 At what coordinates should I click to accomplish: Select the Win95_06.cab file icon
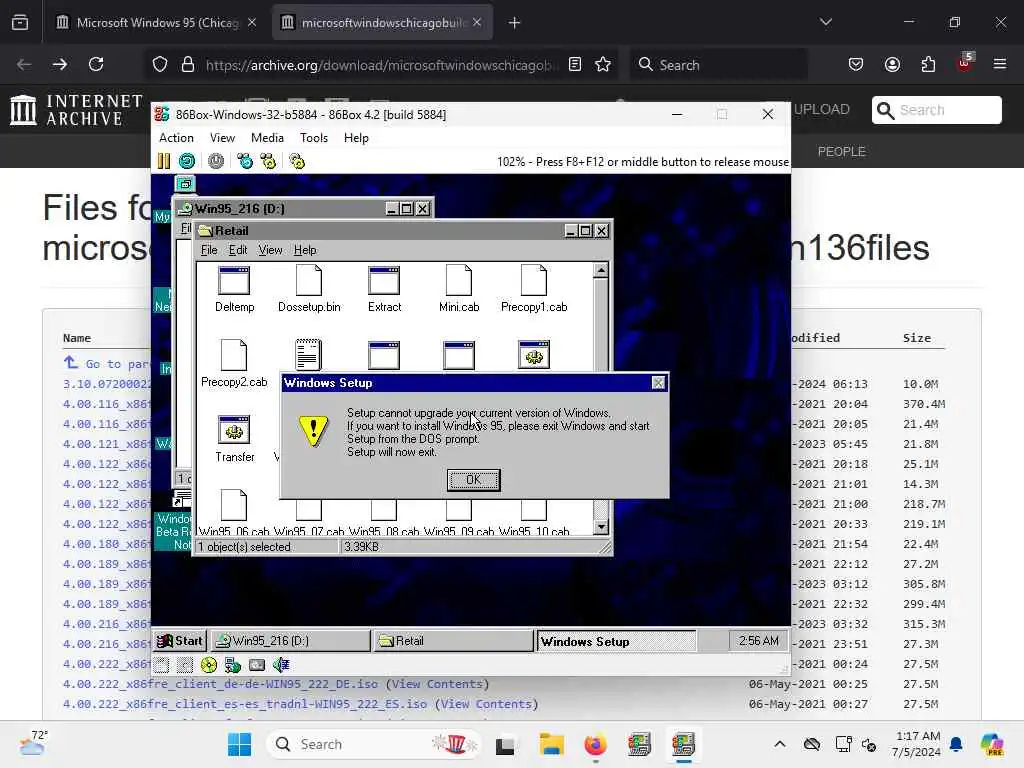pyautogui.click(x=234, y=513)
